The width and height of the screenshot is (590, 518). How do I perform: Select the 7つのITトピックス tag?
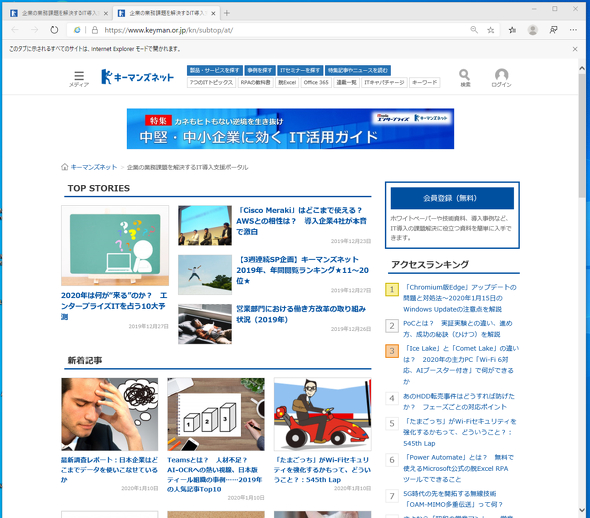point(211,82)
